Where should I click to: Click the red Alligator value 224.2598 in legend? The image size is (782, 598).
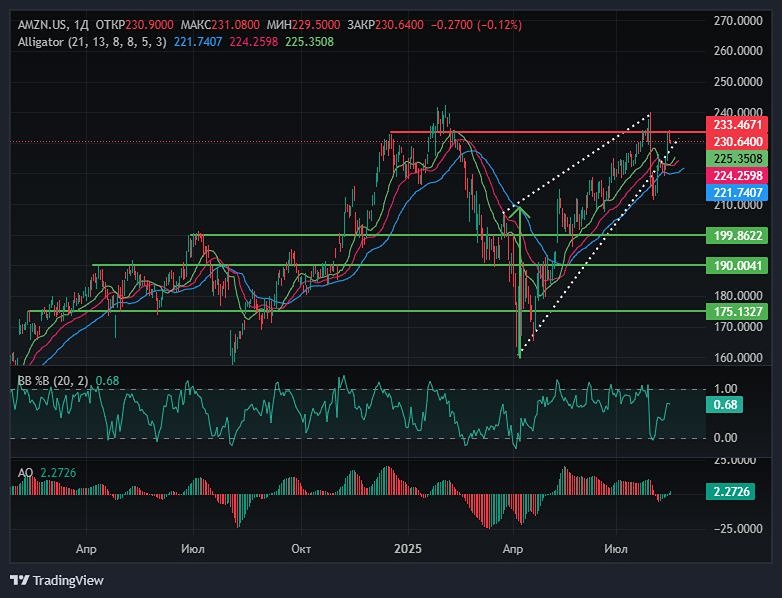point(253,42)
